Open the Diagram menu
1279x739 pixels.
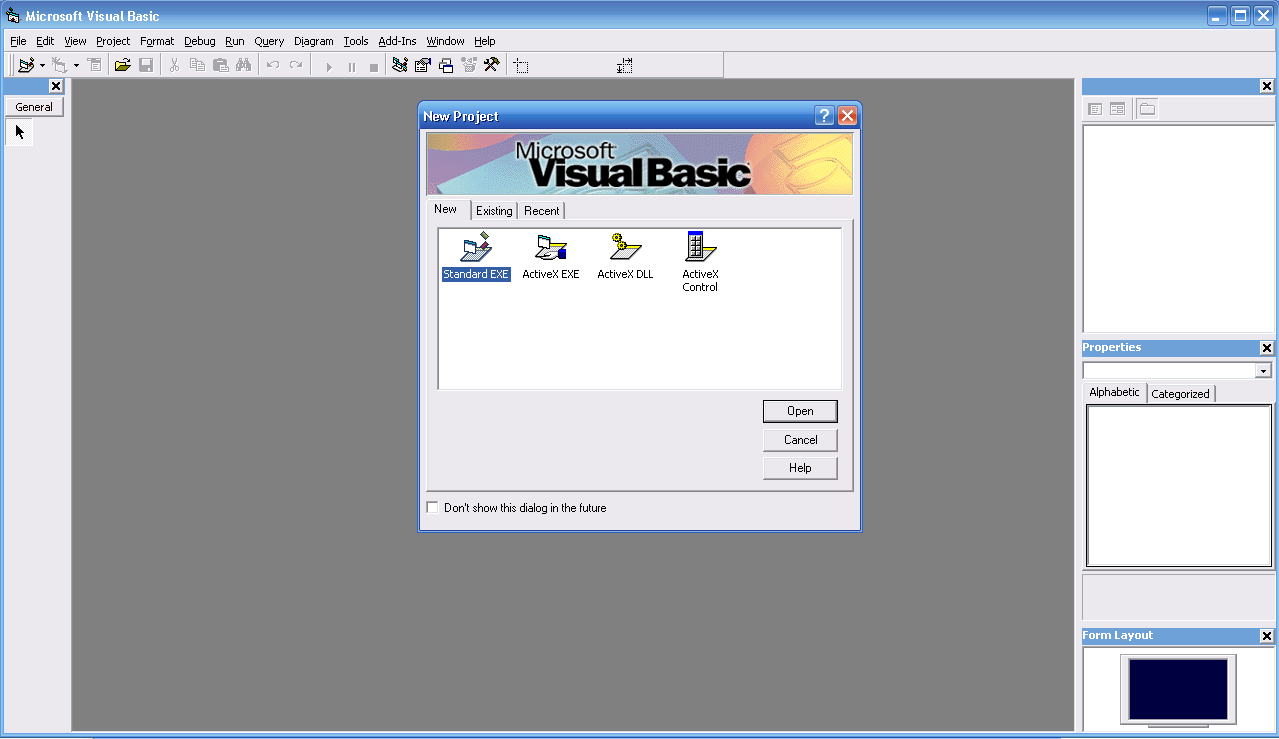pos(314,41)
